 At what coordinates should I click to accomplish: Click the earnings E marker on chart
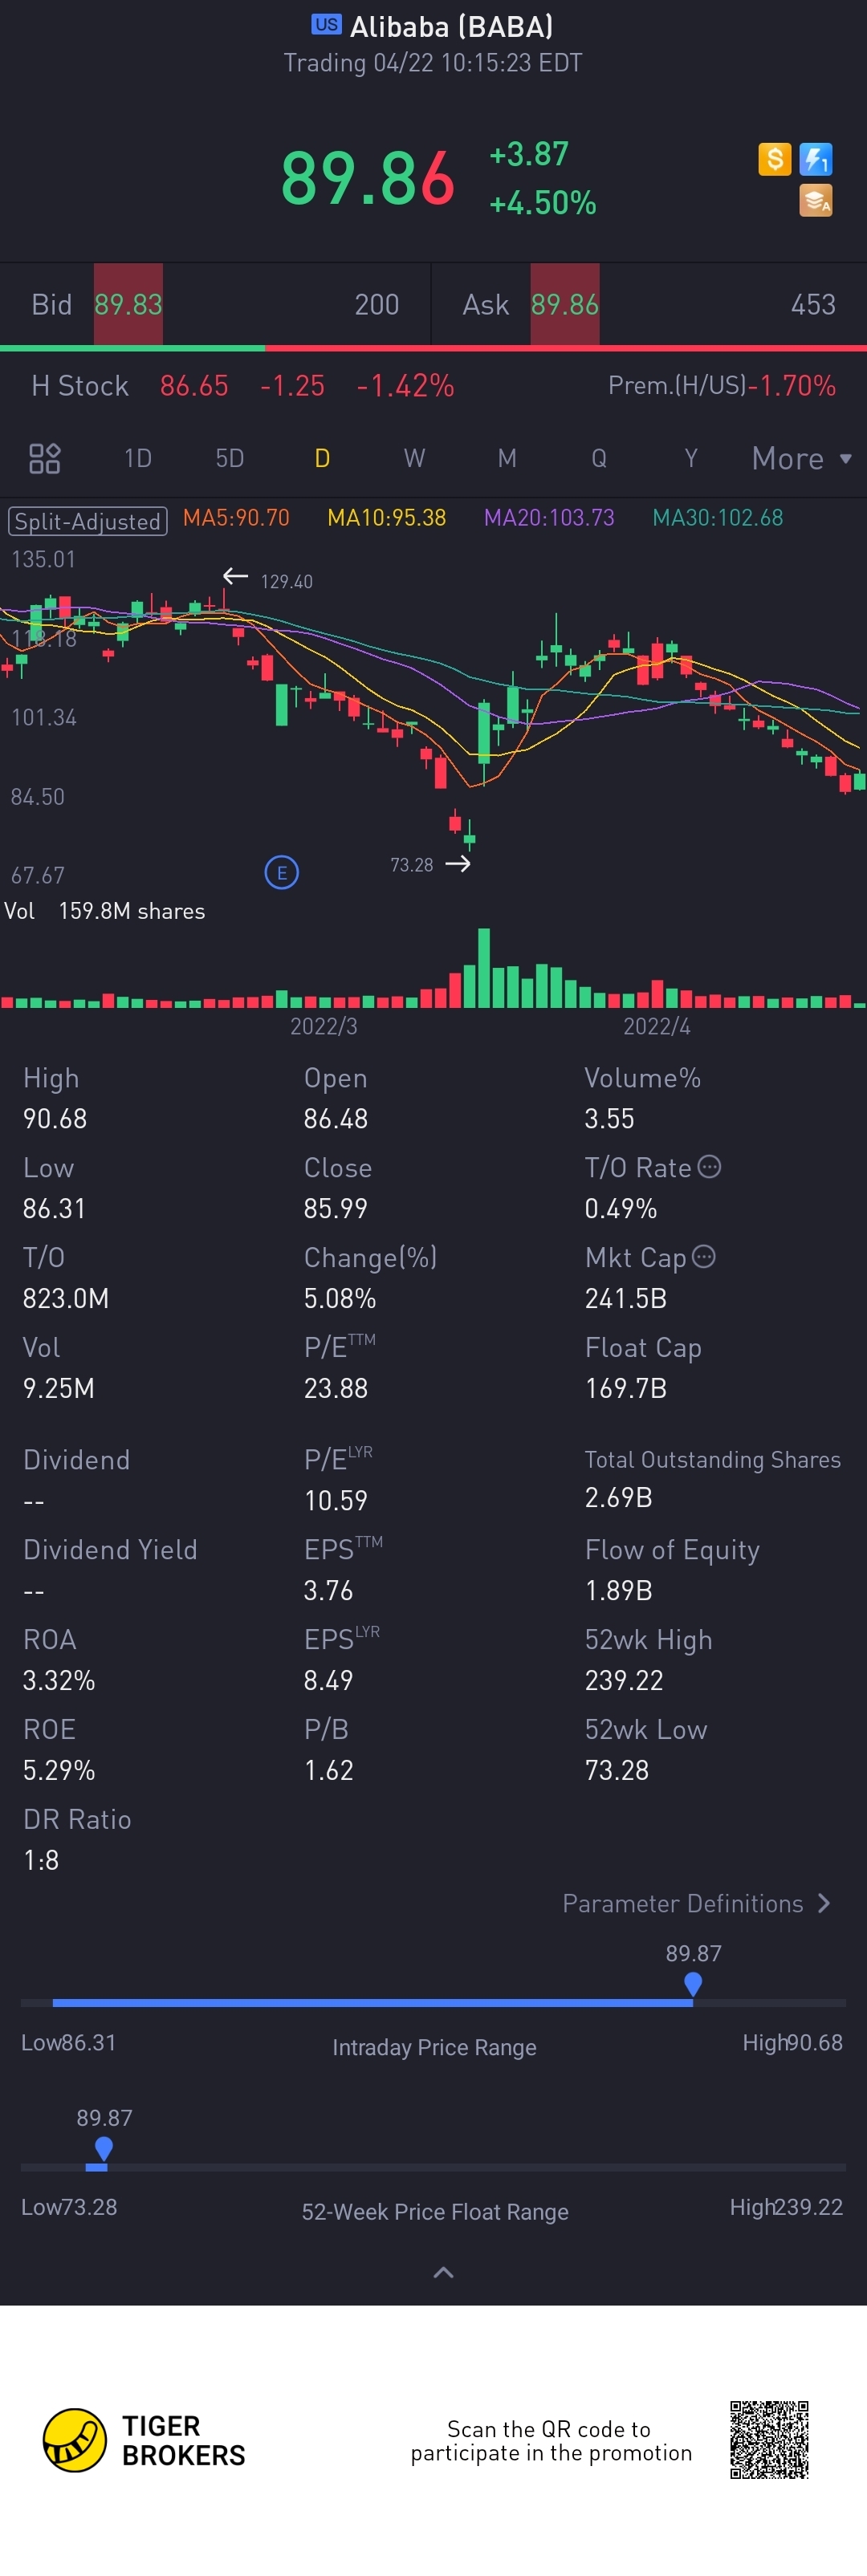point(281,872)
